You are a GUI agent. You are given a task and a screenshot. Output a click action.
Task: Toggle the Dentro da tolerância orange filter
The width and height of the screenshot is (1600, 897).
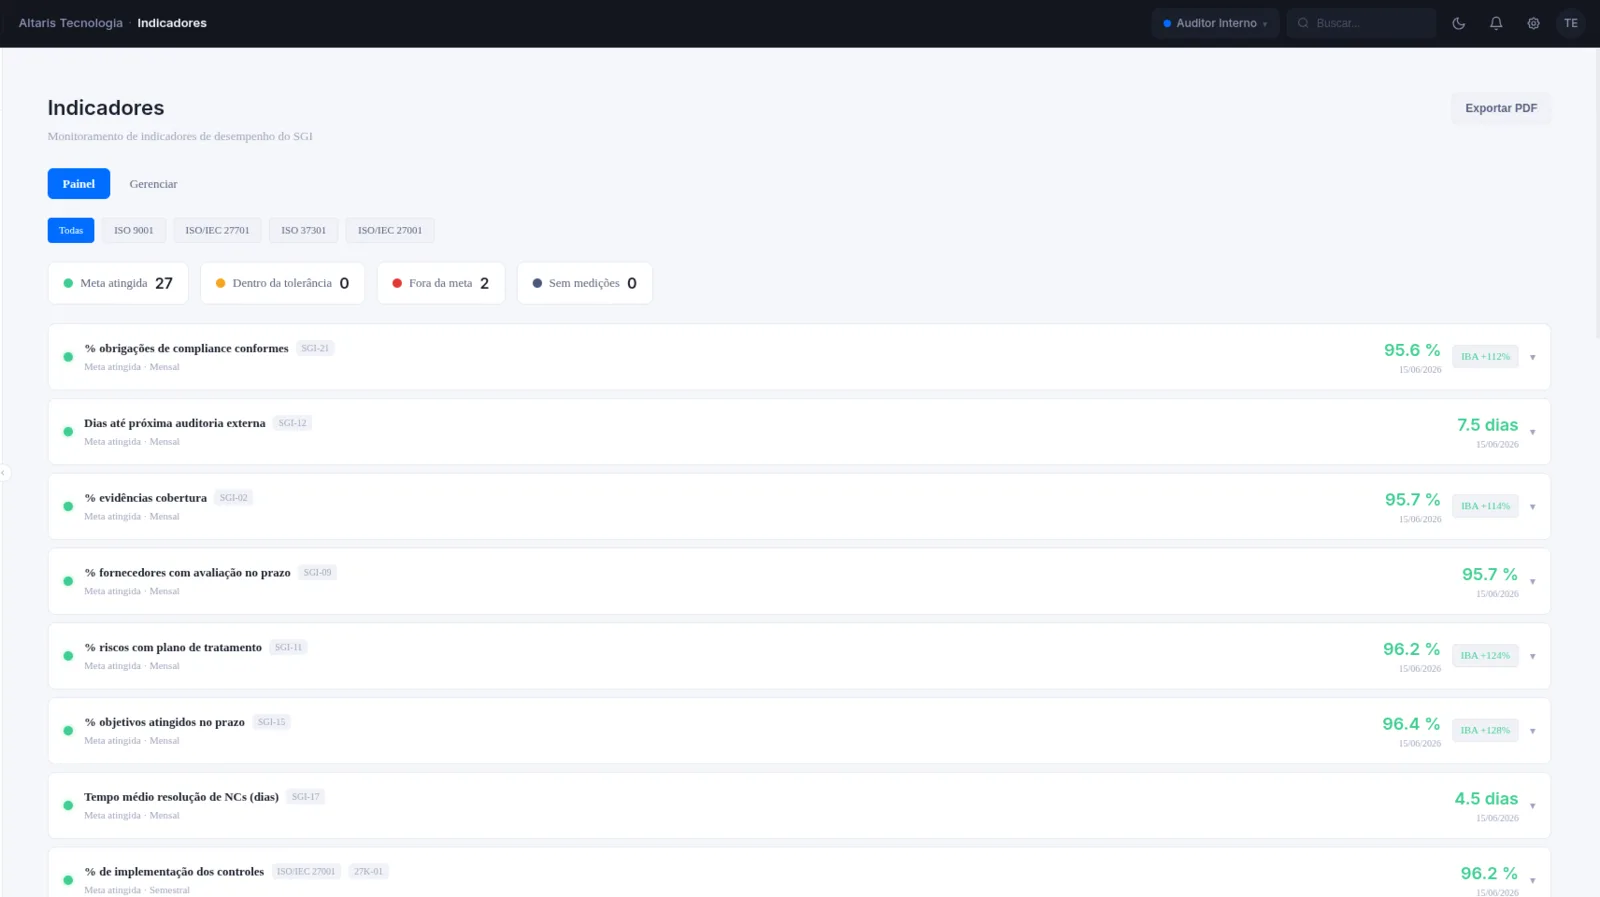pyautogui.click(x=283, y=283)
